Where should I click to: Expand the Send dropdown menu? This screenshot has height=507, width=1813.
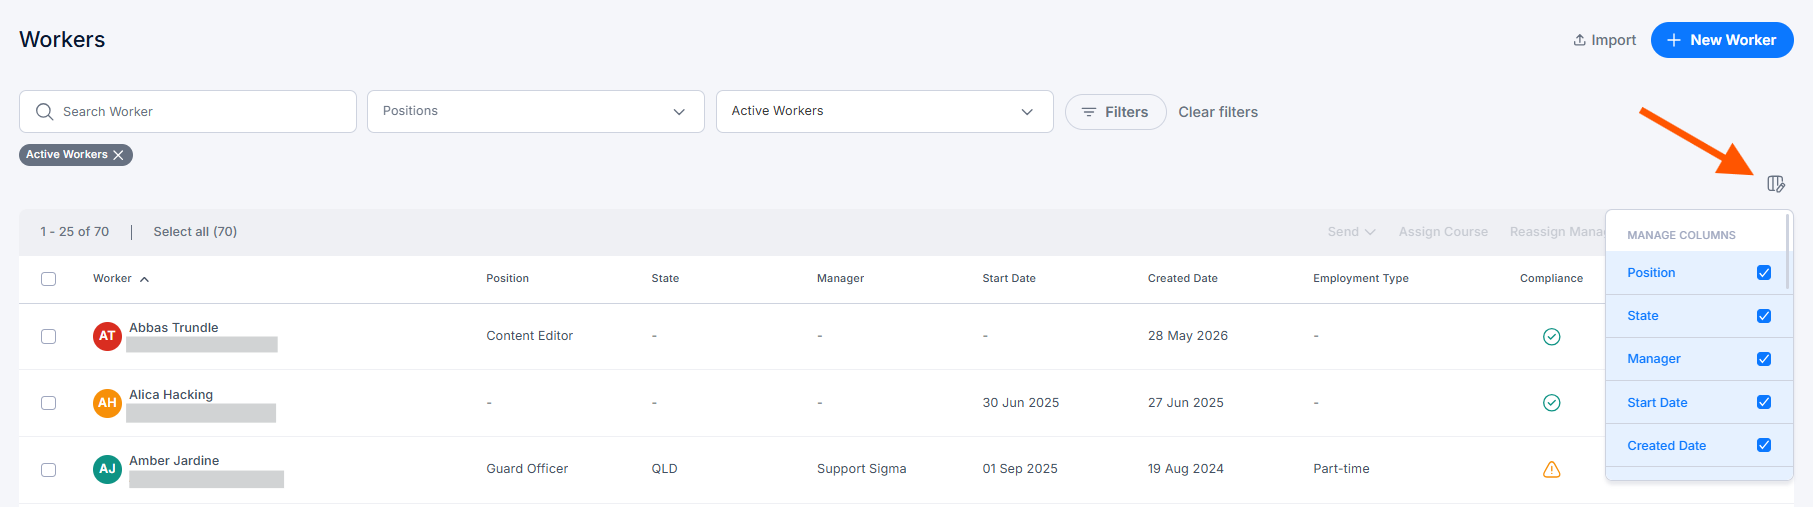(x=1351, y=232)
